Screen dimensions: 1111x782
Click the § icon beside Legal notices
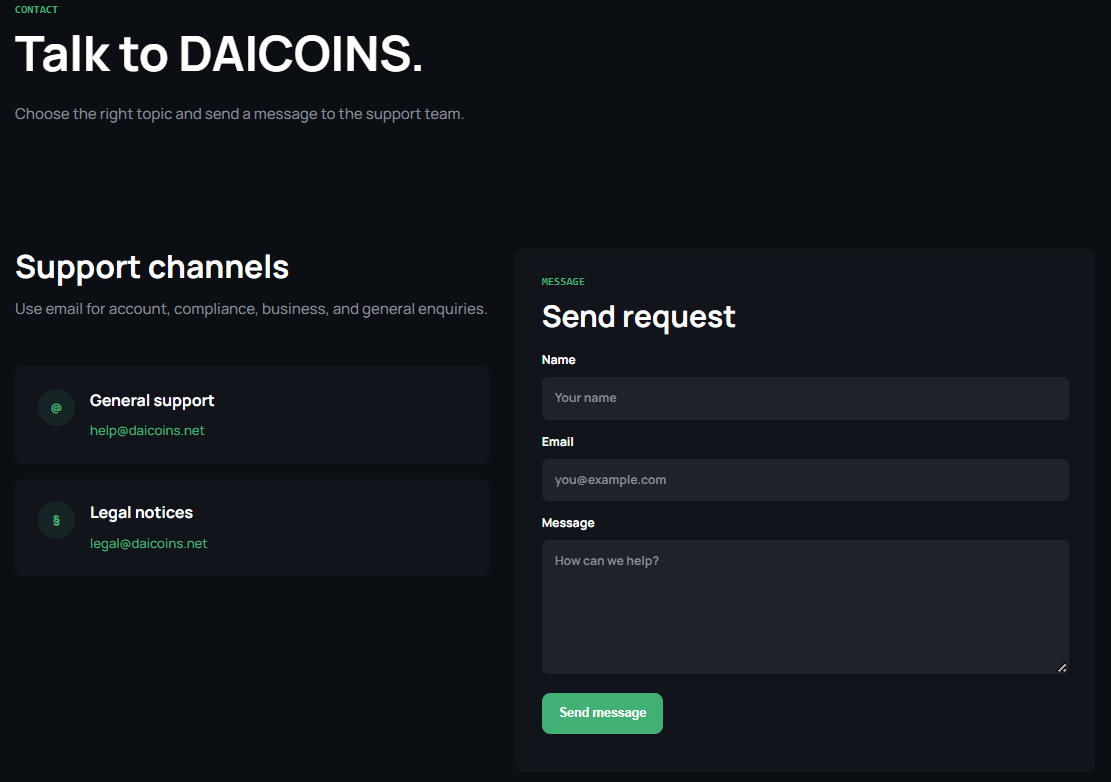pos(57,521)
